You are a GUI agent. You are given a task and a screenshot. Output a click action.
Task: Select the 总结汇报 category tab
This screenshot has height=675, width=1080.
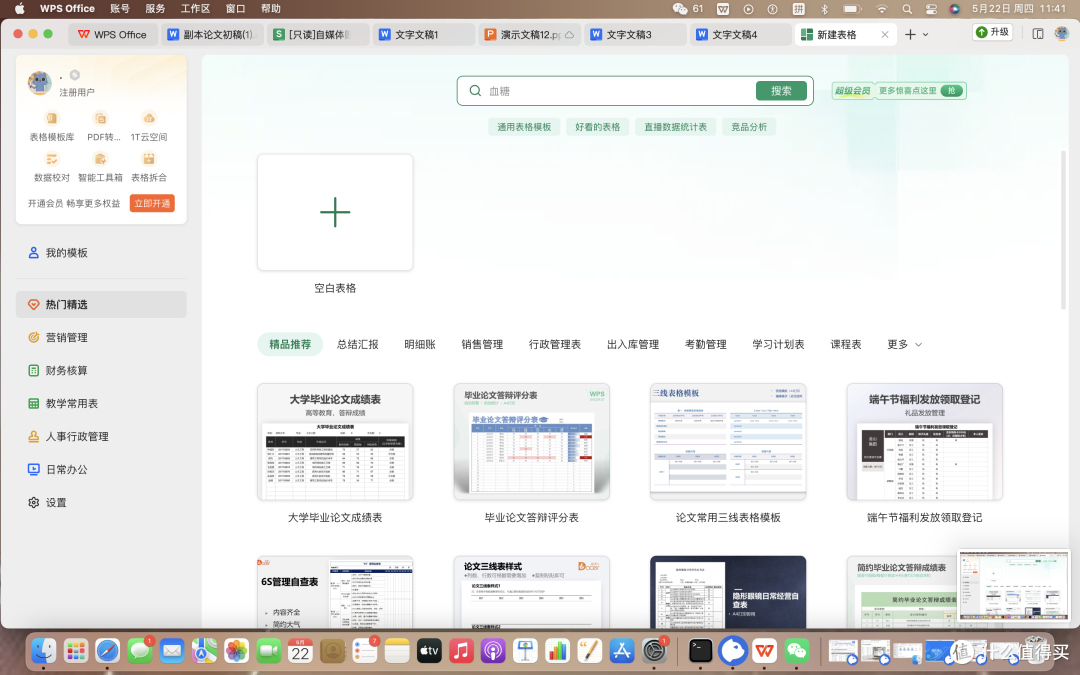pos(357,344)
